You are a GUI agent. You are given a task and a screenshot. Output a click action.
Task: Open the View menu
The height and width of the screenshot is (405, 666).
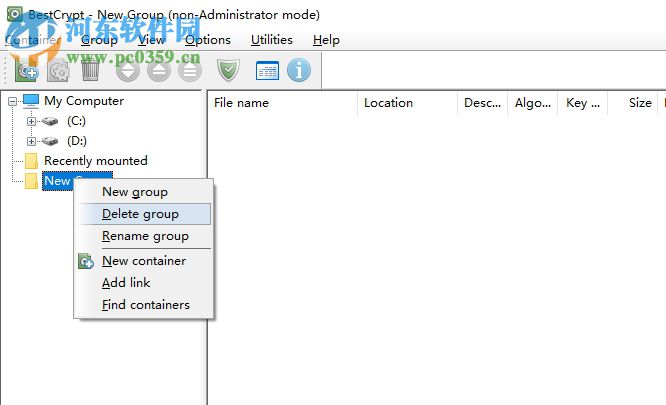coord(151,40)
